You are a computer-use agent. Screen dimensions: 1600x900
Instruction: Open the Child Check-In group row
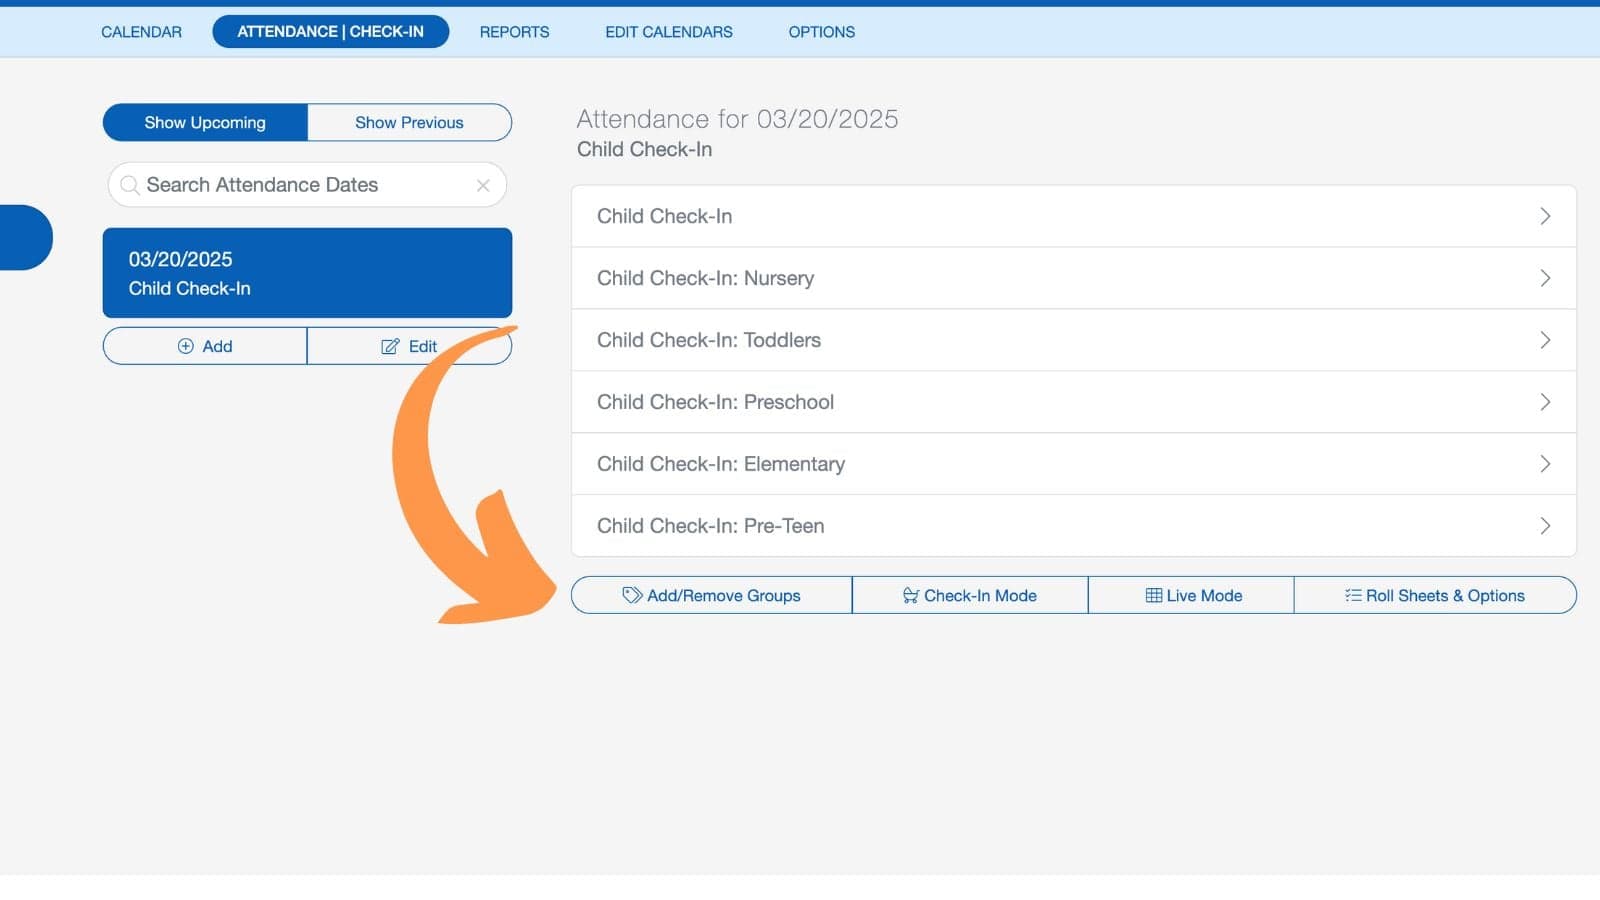(1074, 216)
